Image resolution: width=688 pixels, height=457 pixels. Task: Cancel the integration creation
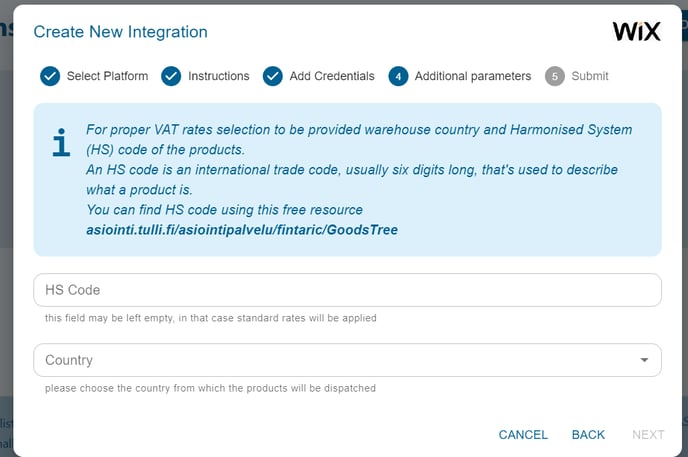tap(523, 435)
